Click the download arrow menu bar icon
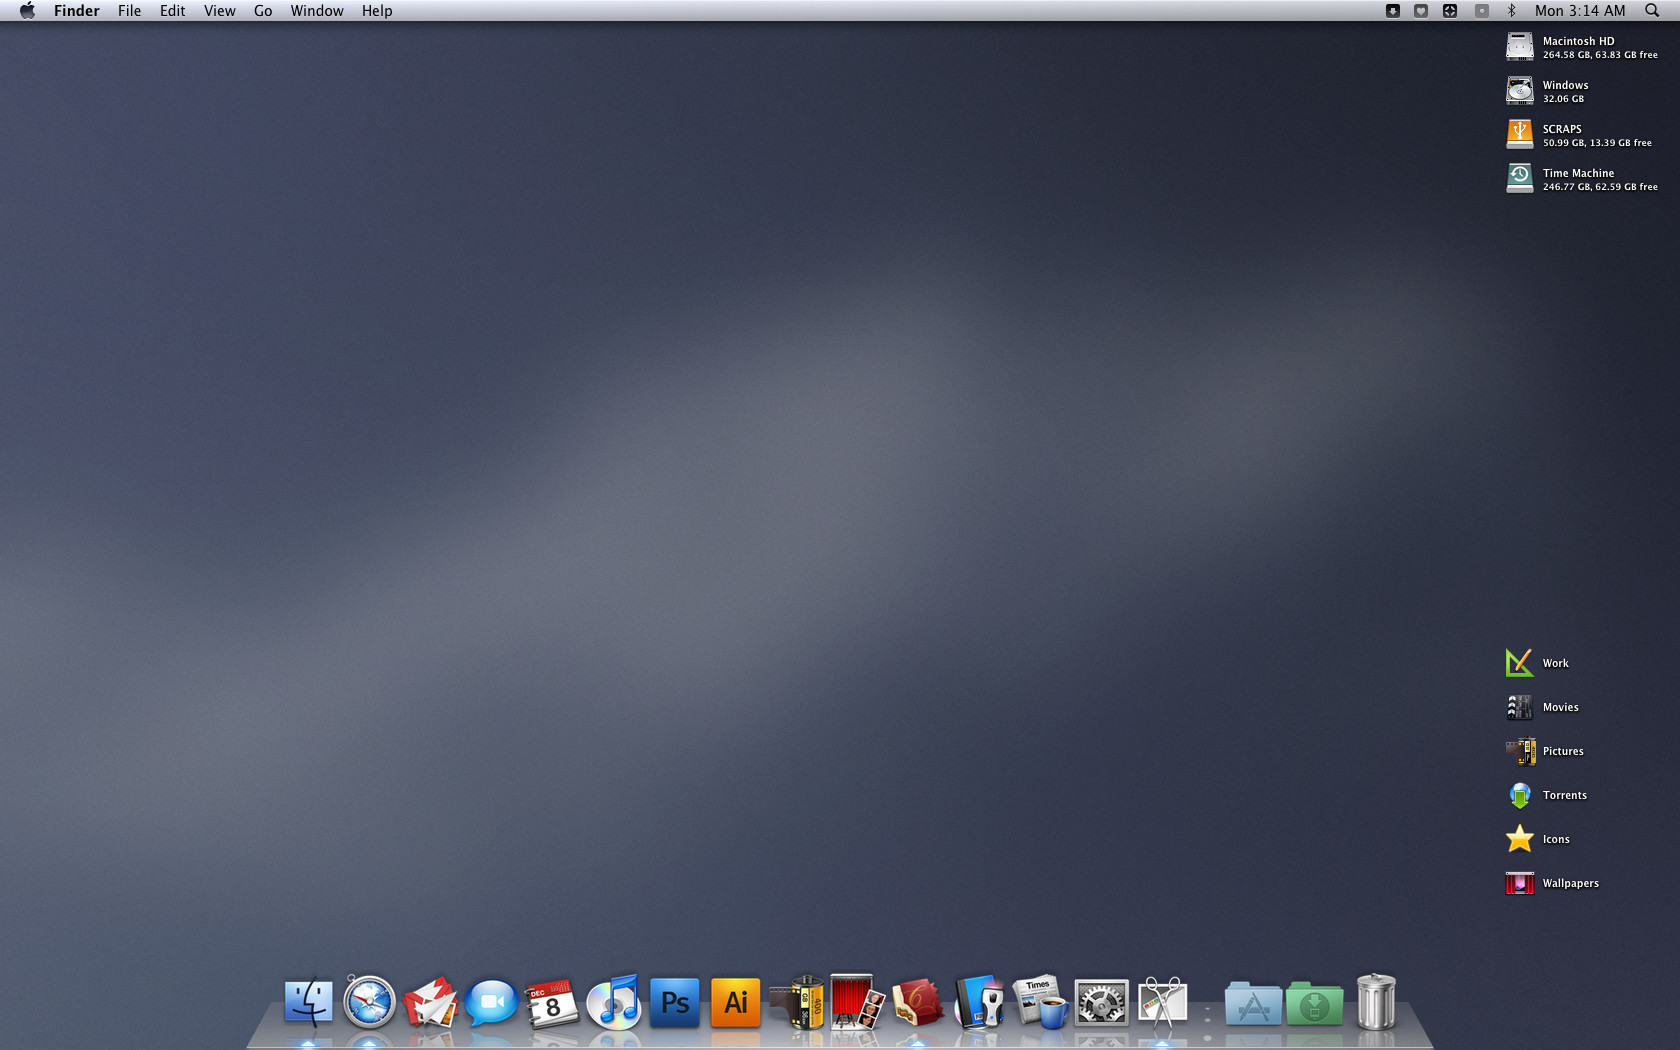1680x1050 pixels. (1392, 11)
